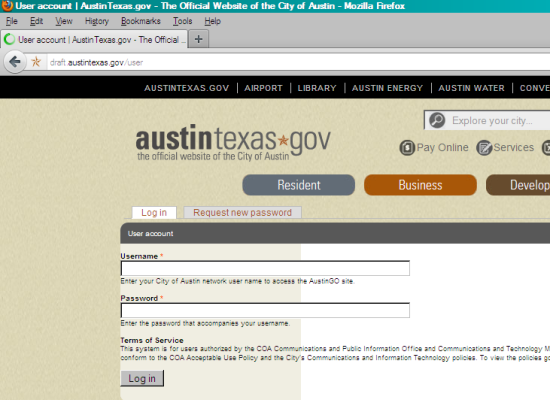
Task: Open the Bookmarks menu
Action: [x=141, y=21]
